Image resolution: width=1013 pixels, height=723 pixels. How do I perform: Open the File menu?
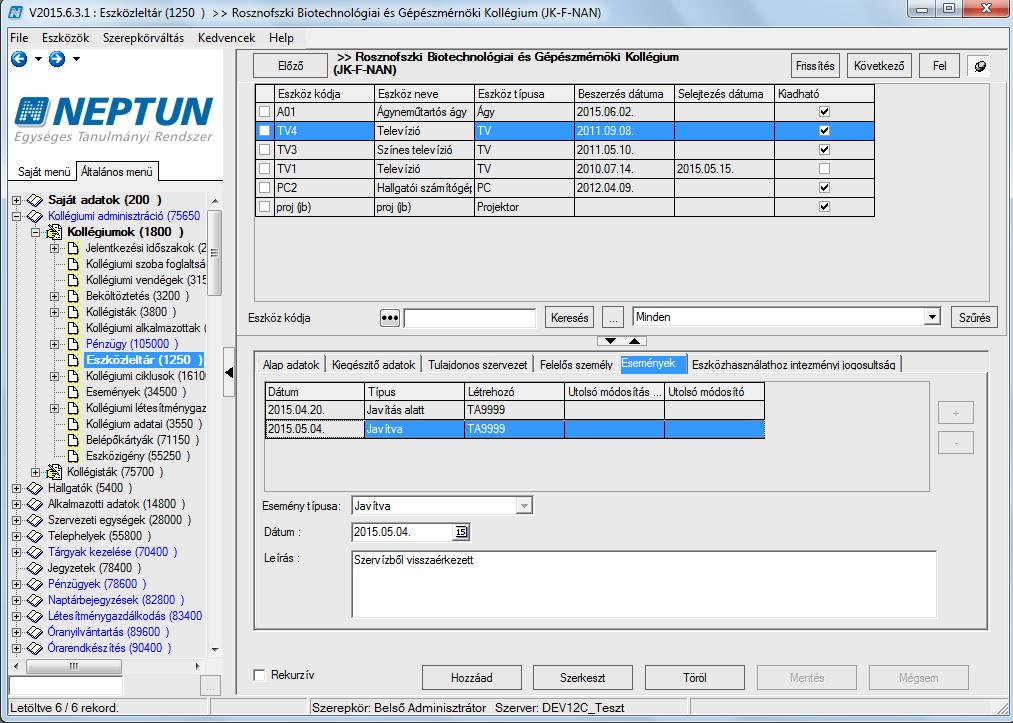click(x=19, y=38)
